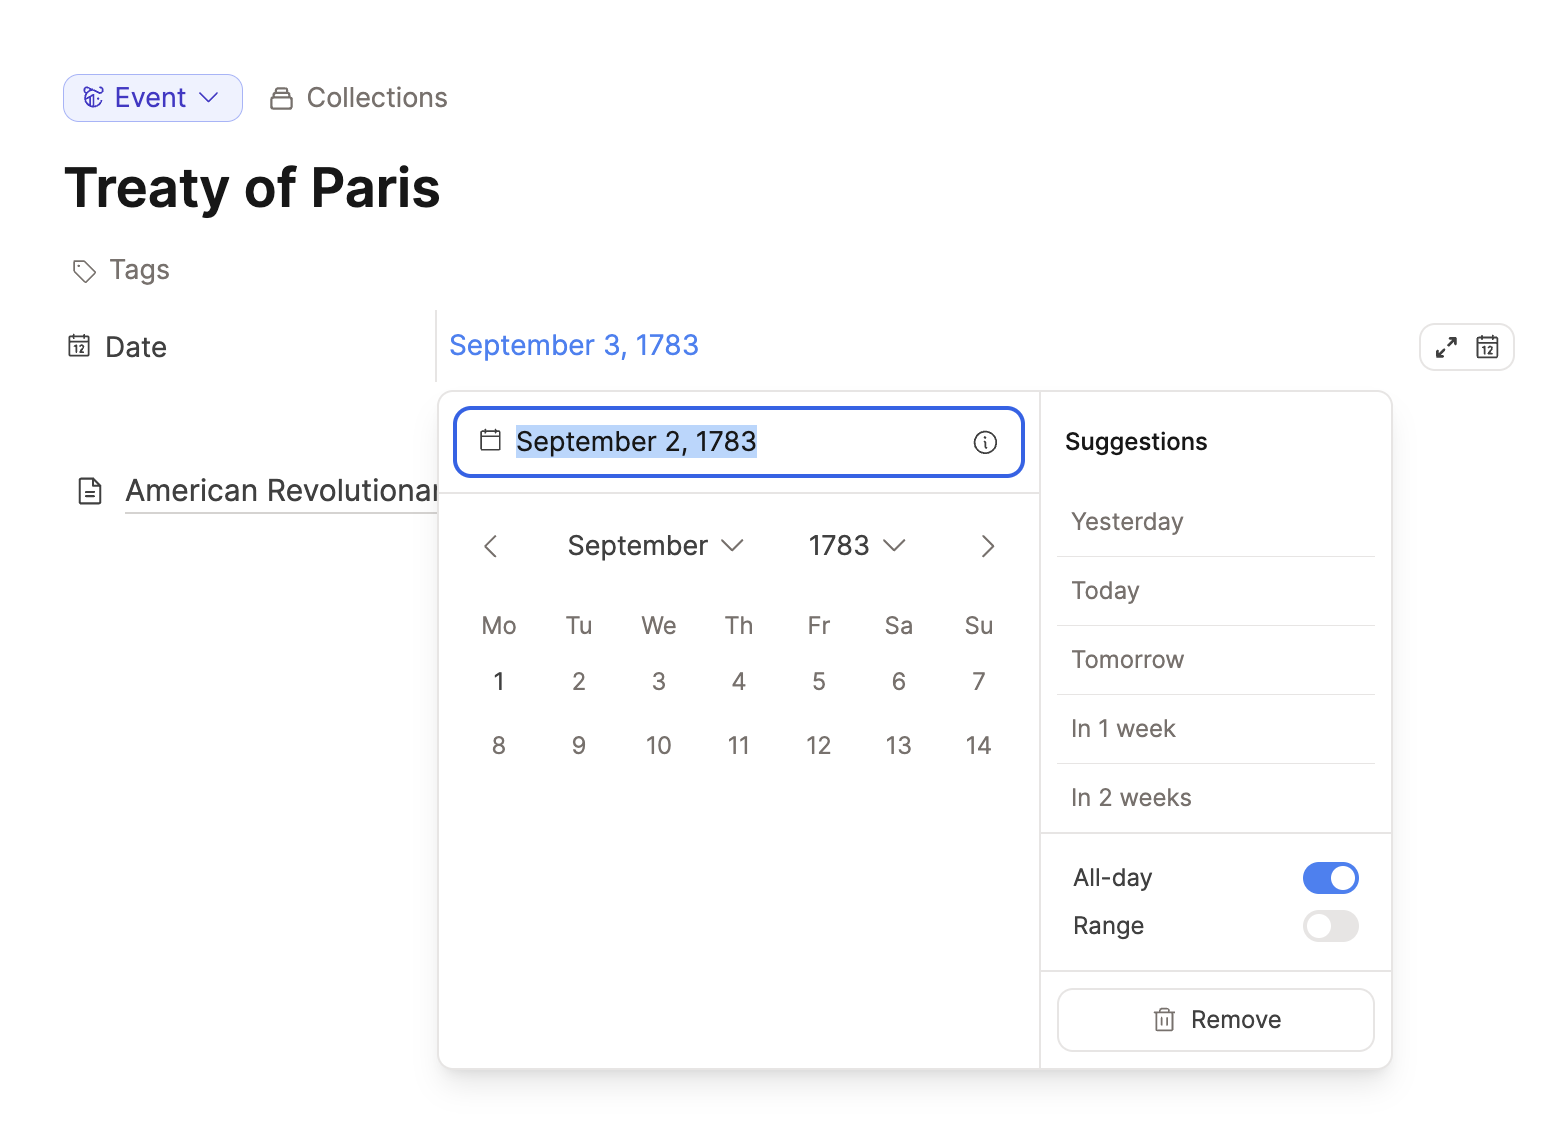The image size is (1556, 1132).
Task: Go to previous month with left arrow
Action: [490, 546]
